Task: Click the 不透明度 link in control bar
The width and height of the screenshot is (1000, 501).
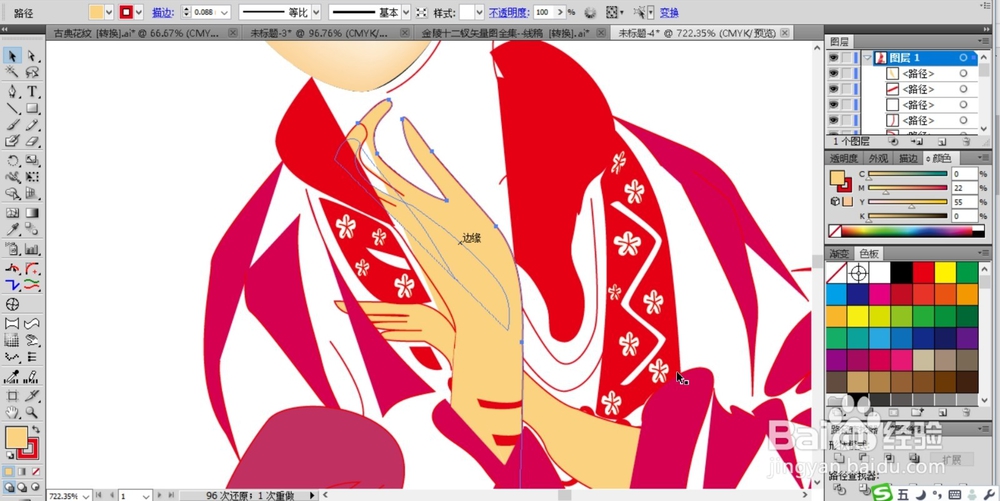Action: [x=509, y=12]
